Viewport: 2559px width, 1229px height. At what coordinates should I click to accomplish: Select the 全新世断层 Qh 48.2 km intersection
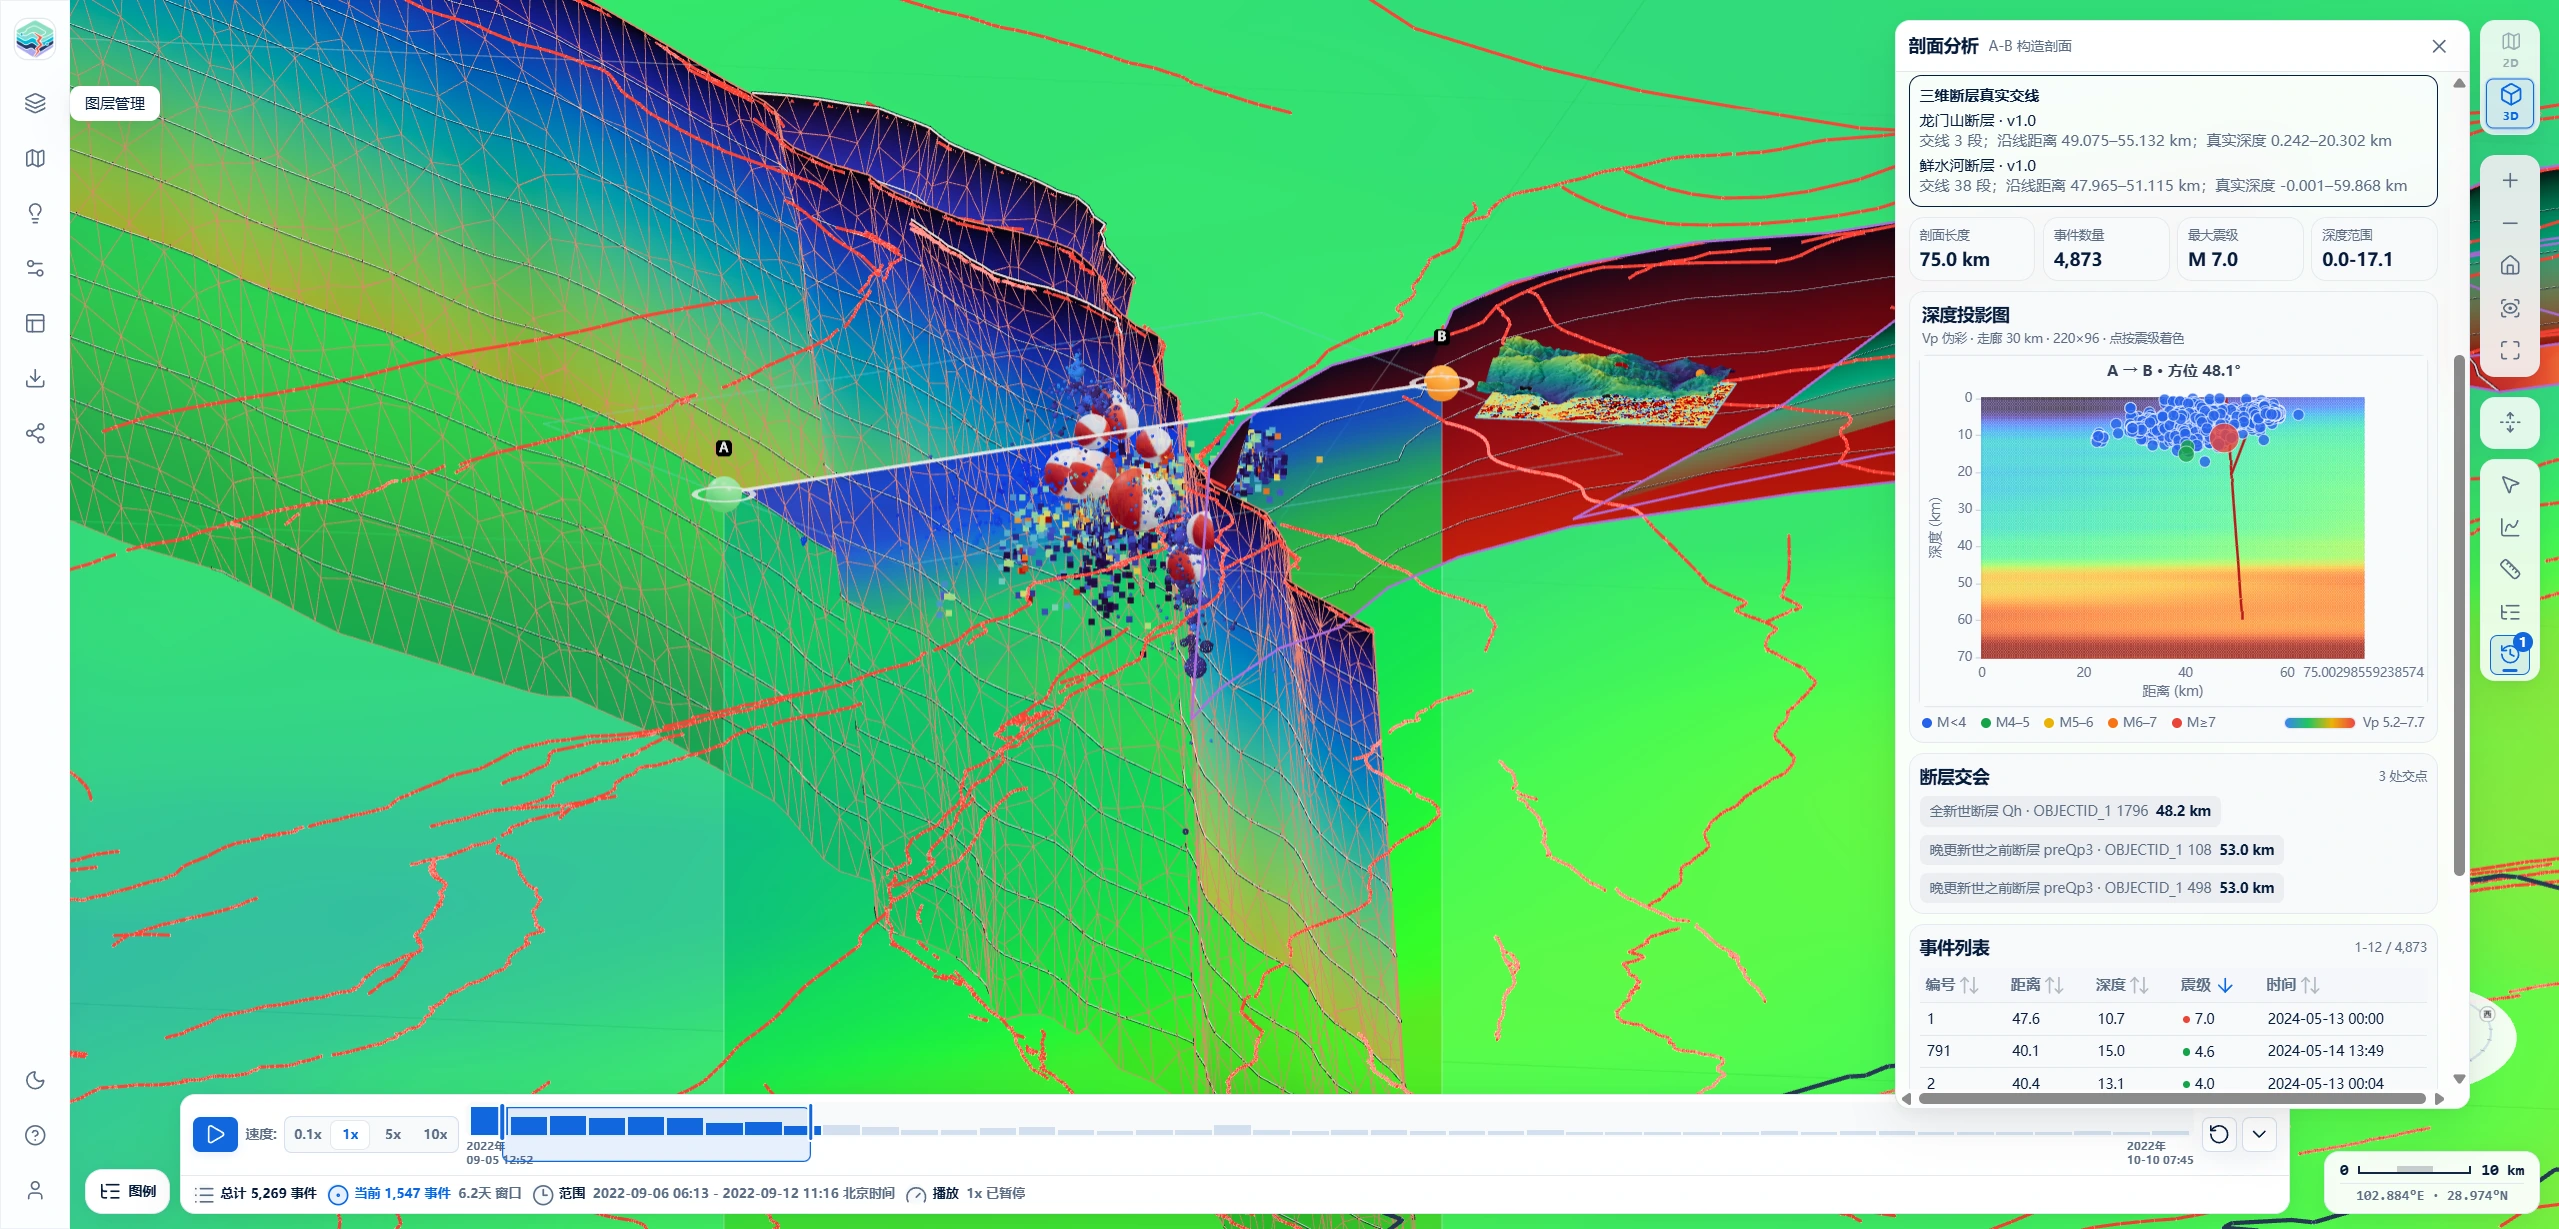pos(2069,811)
